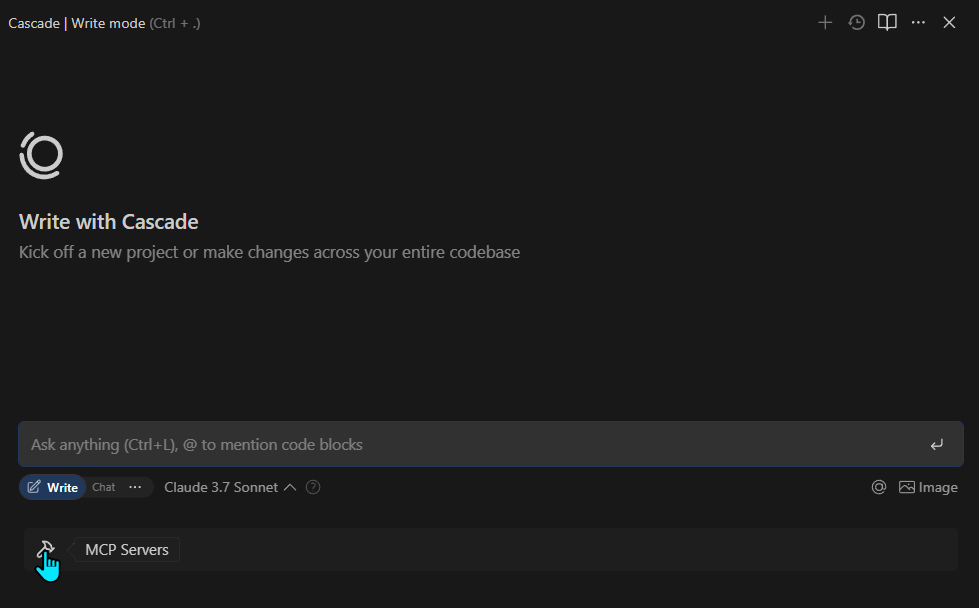Click the pencil icon on Write button
This screenshot has height=608, width=979.
[x=34, y=487]
